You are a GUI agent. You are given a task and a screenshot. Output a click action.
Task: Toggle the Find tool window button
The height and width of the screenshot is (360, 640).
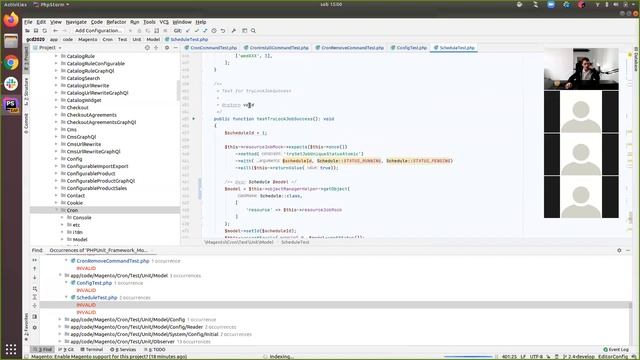point(43,349)
